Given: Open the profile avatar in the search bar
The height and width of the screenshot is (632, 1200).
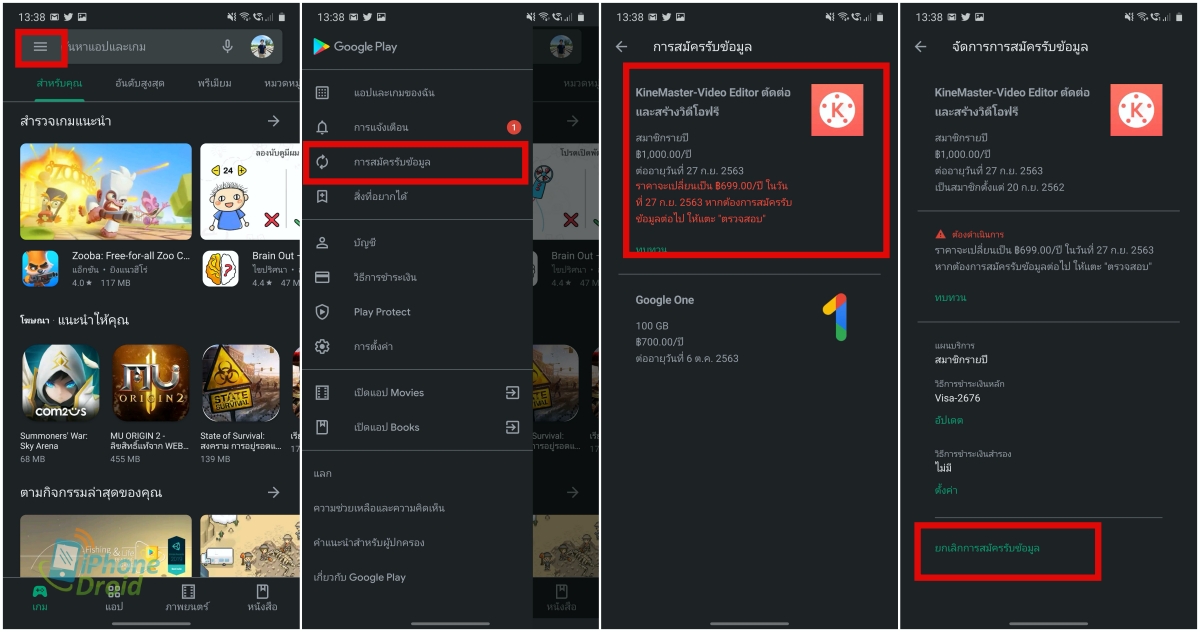Looking at the screenshot, I should click(262, 47).
